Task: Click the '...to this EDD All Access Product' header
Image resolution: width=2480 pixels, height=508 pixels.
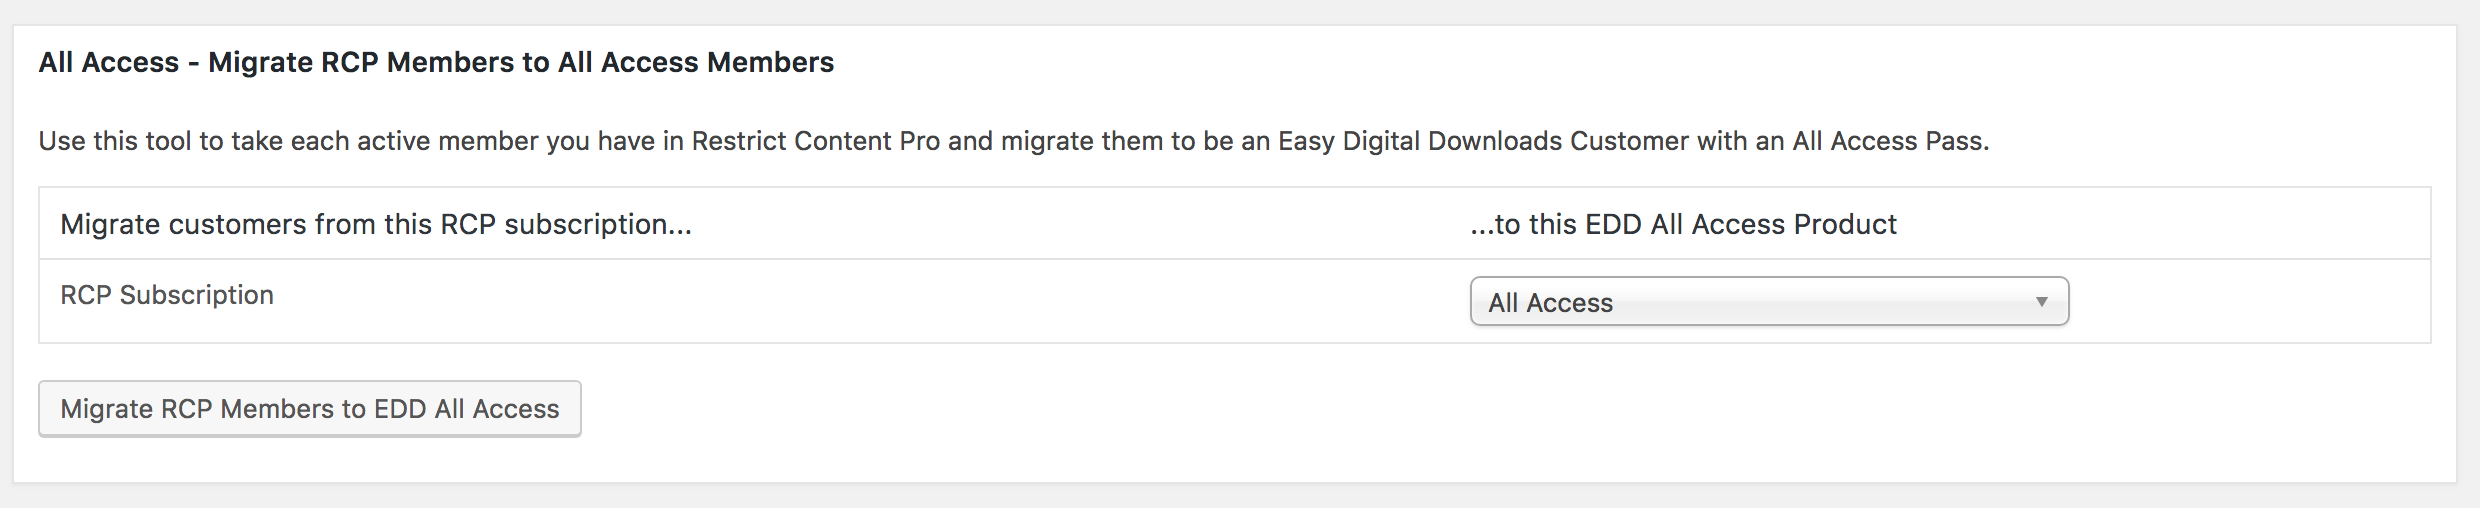Action: click(1683, 224)
